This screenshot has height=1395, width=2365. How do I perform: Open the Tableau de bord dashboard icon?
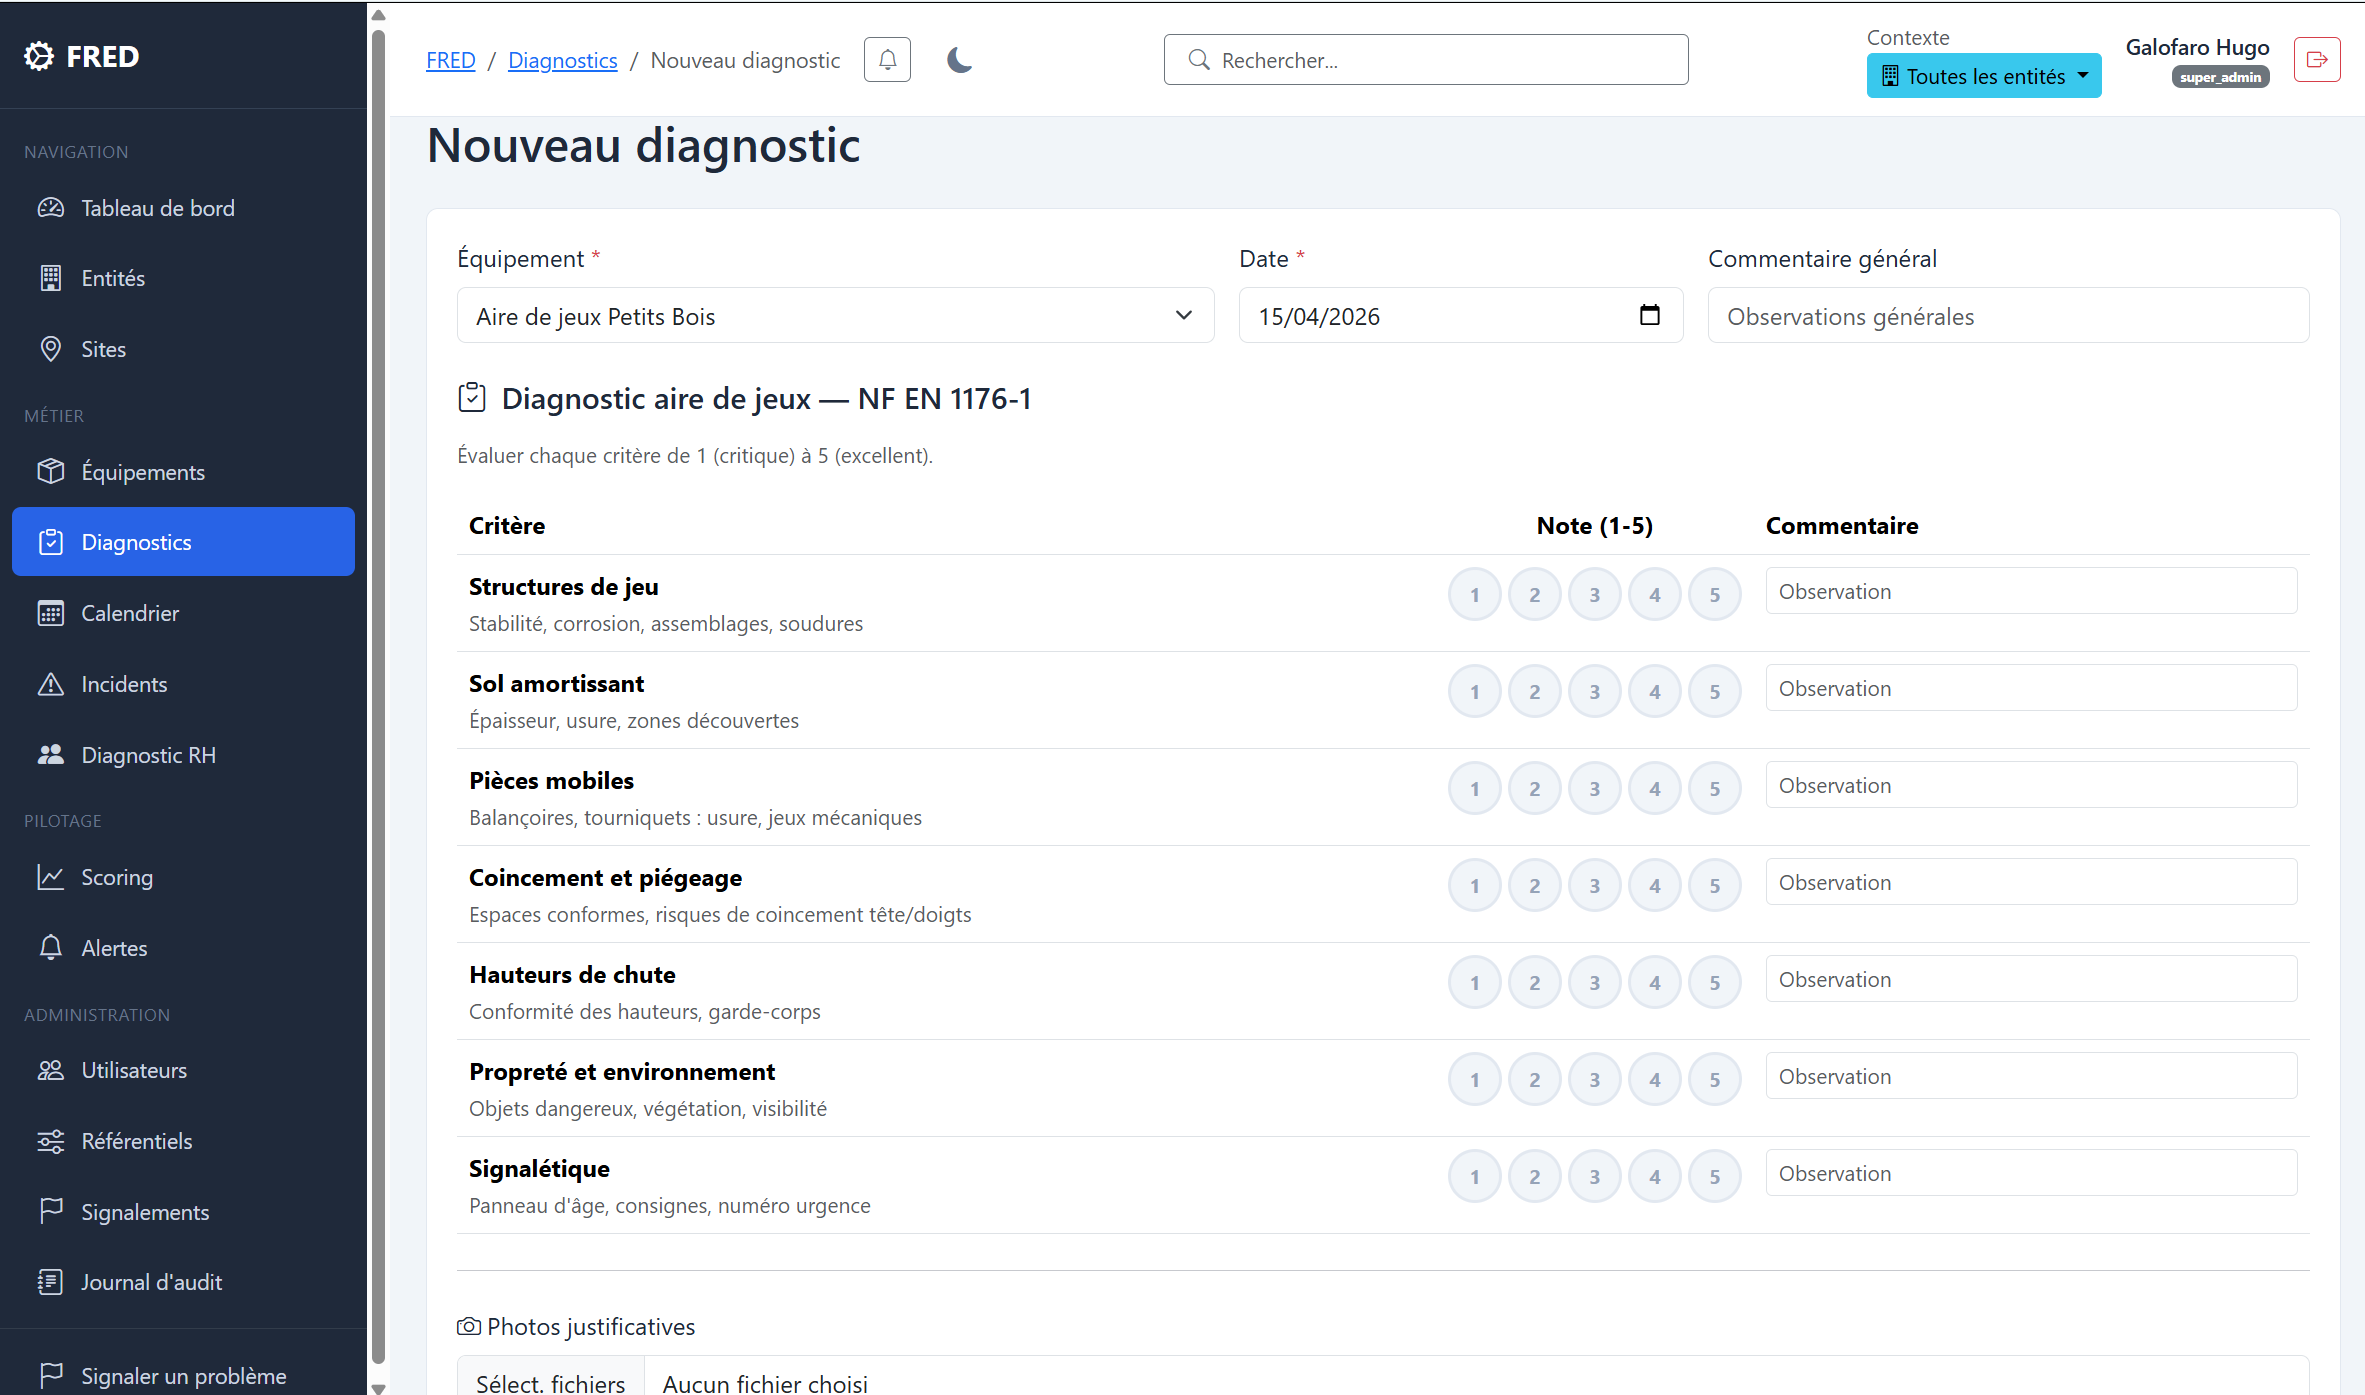51,207
